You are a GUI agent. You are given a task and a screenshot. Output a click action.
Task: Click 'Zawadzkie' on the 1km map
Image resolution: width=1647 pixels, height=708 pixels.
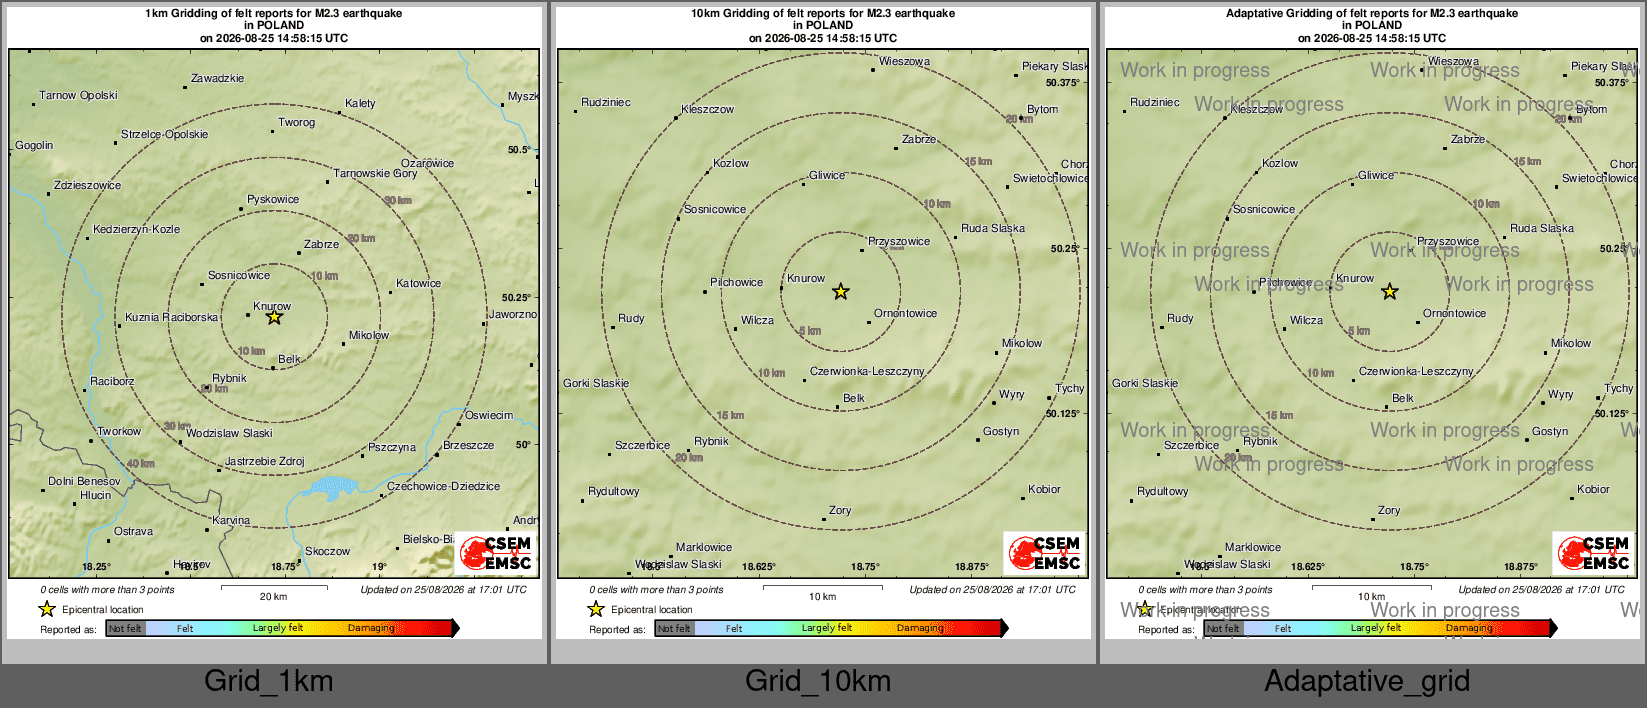217,78
